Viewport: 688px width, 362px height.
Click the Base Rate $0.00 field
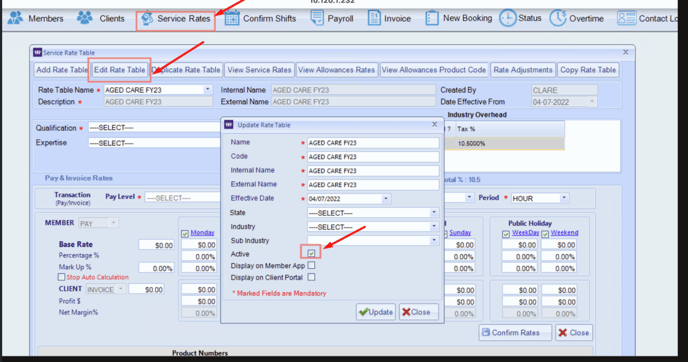click(x=157, y=245)
